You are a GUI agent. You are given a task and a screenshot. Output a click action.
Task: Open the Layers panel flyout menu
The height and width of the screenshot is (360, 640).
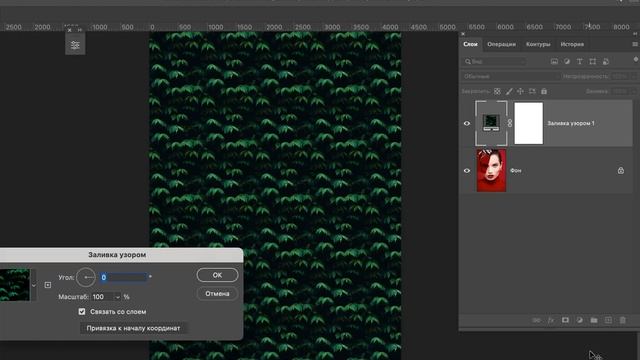pos(635,44)
